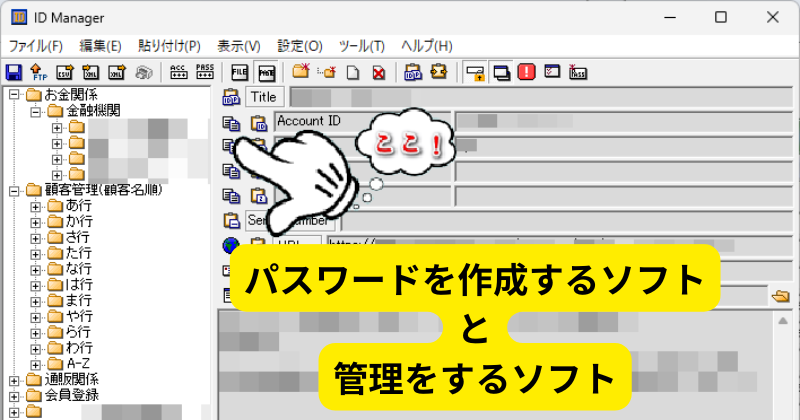Viewport: 800px width, 420px height.
Task: Open the password generator PASS icon
Action: pos(578,72)
